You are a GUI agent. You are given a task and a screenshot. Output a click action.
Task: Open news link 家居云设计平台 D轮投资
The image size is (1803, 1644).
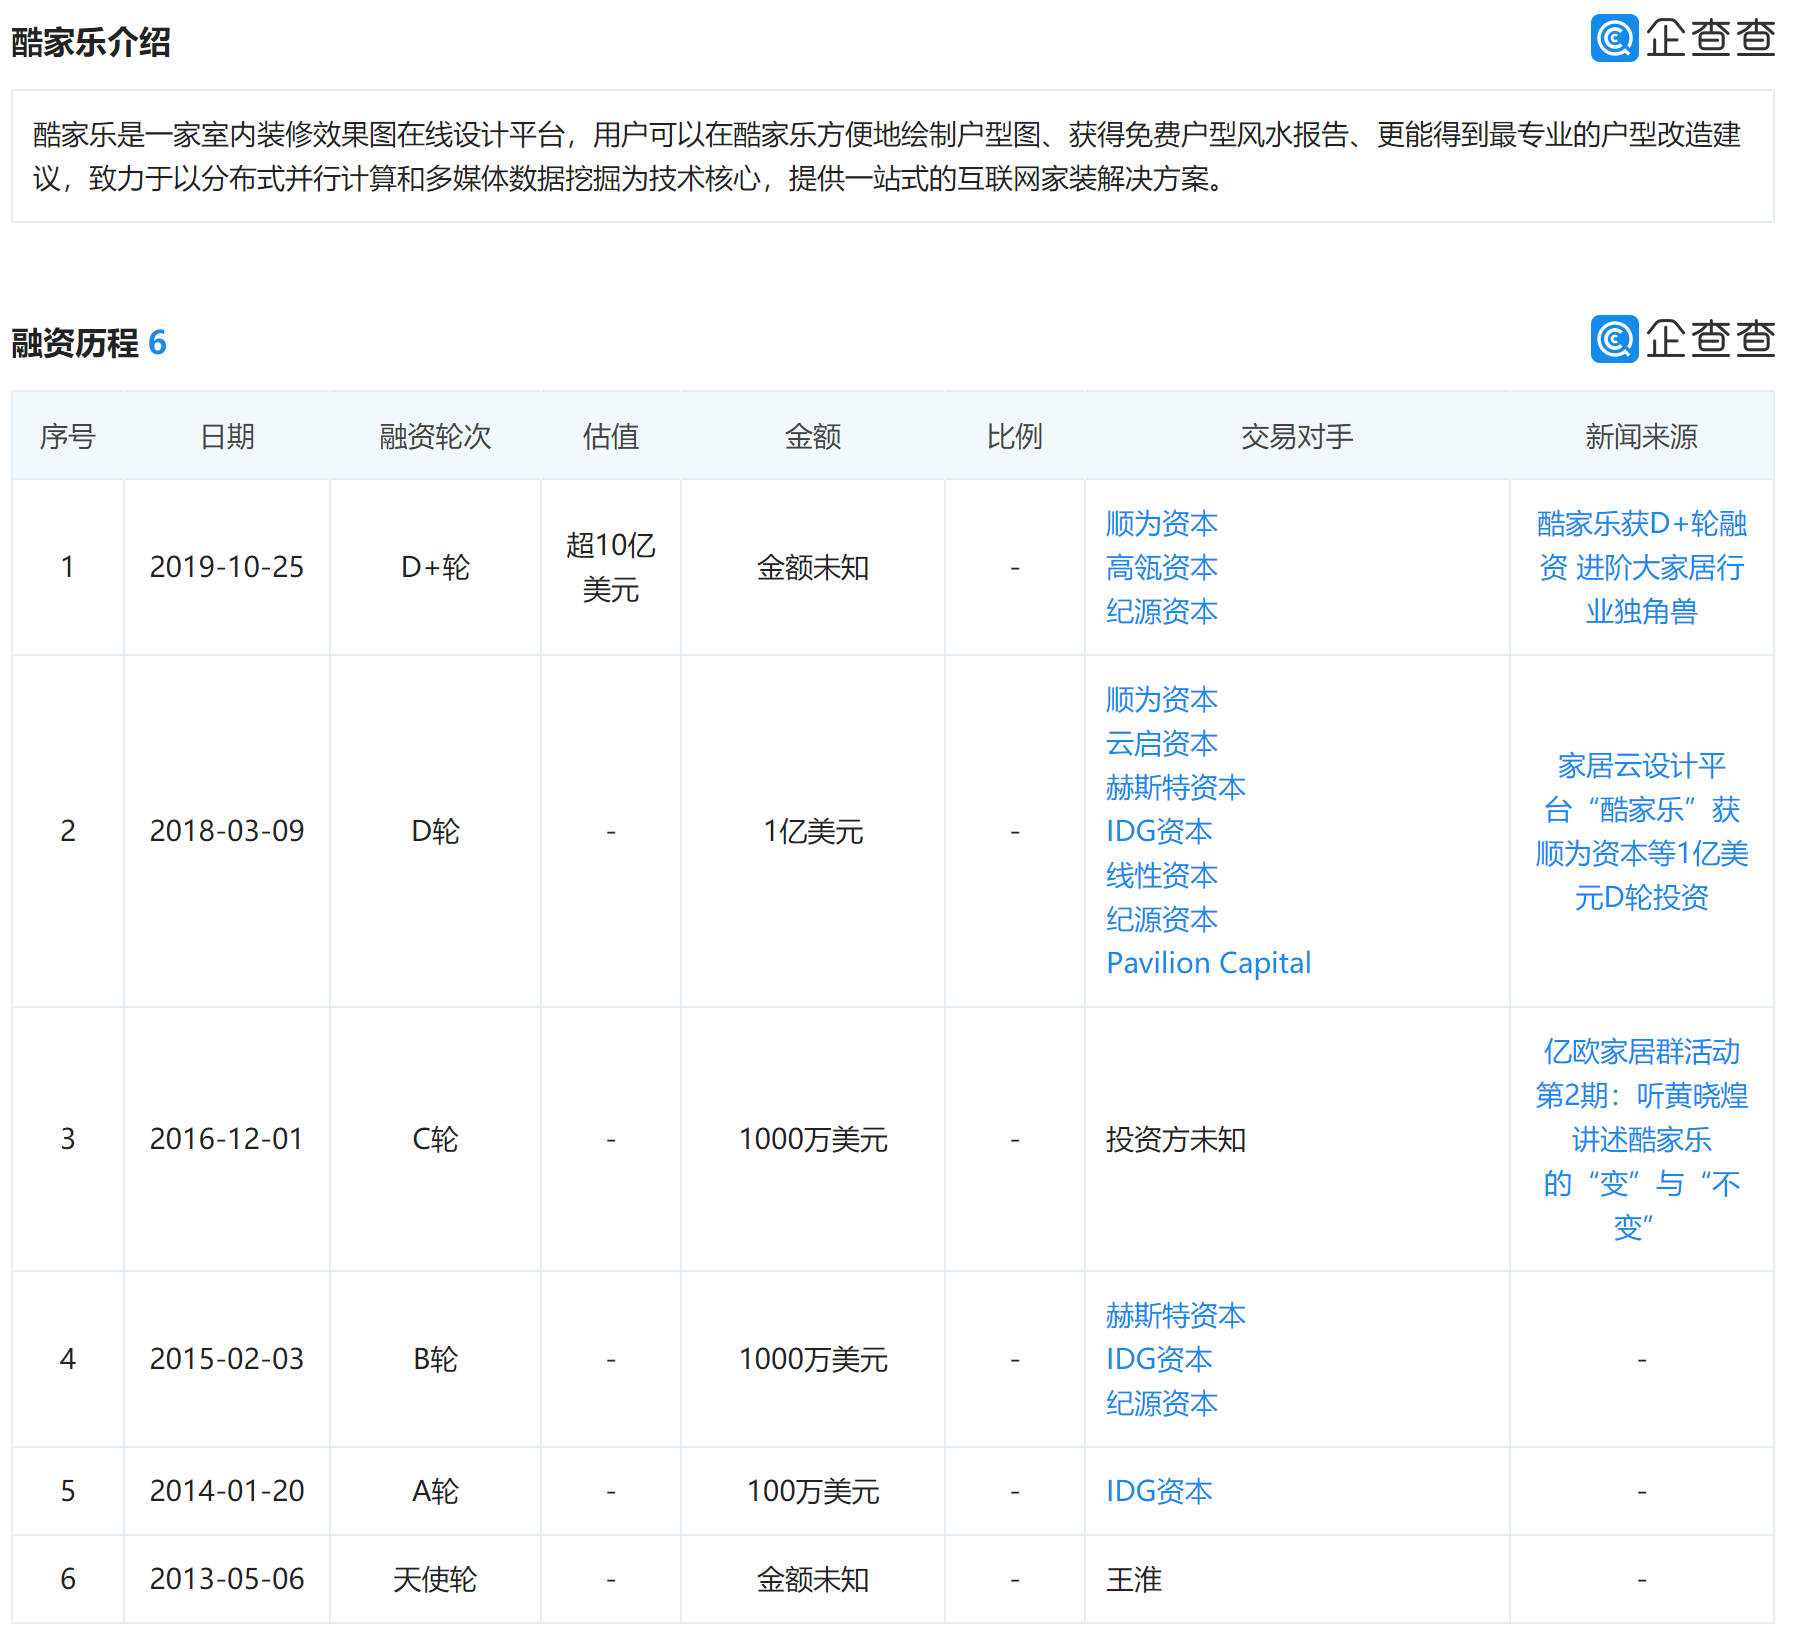1641,832
